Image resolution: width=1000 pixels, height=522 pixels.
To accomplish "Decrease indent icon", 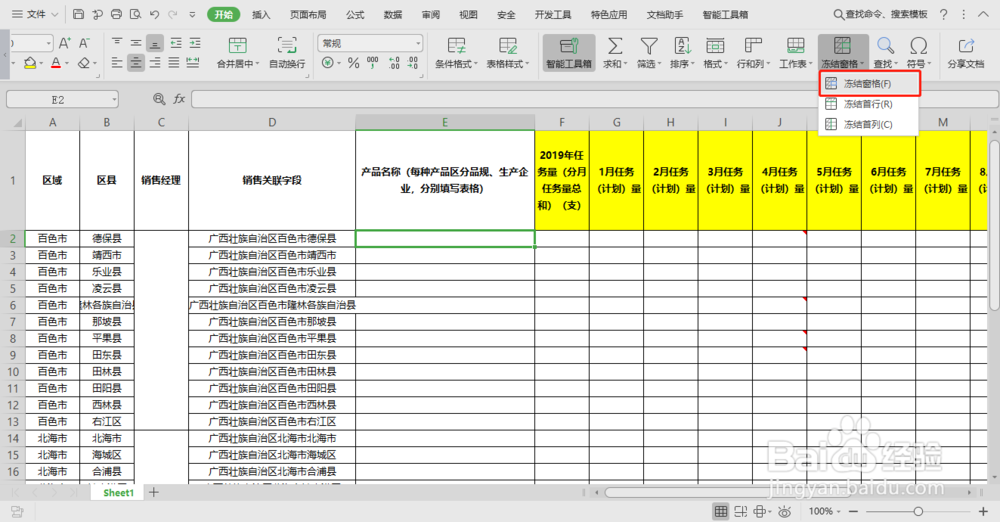I will coord(176,43).
